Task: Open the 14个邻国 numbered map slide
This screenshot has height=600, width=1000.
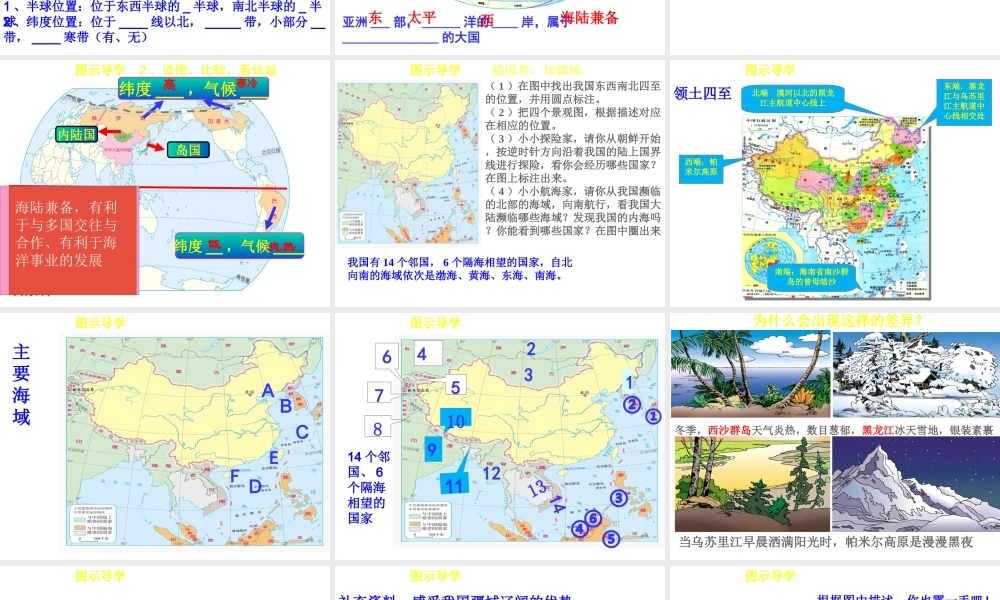Action: (499, 436)
